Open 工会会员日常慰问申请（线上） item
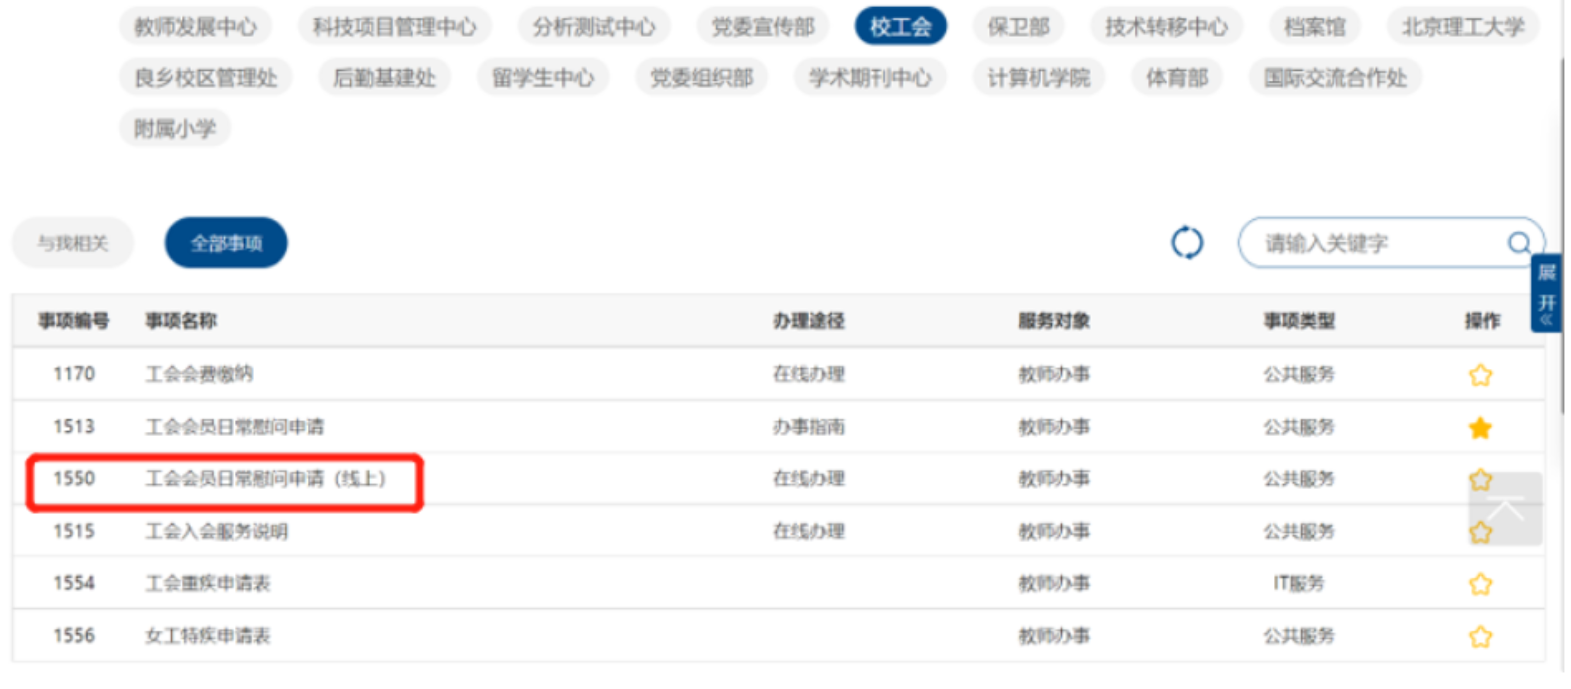 coord(265,479)
